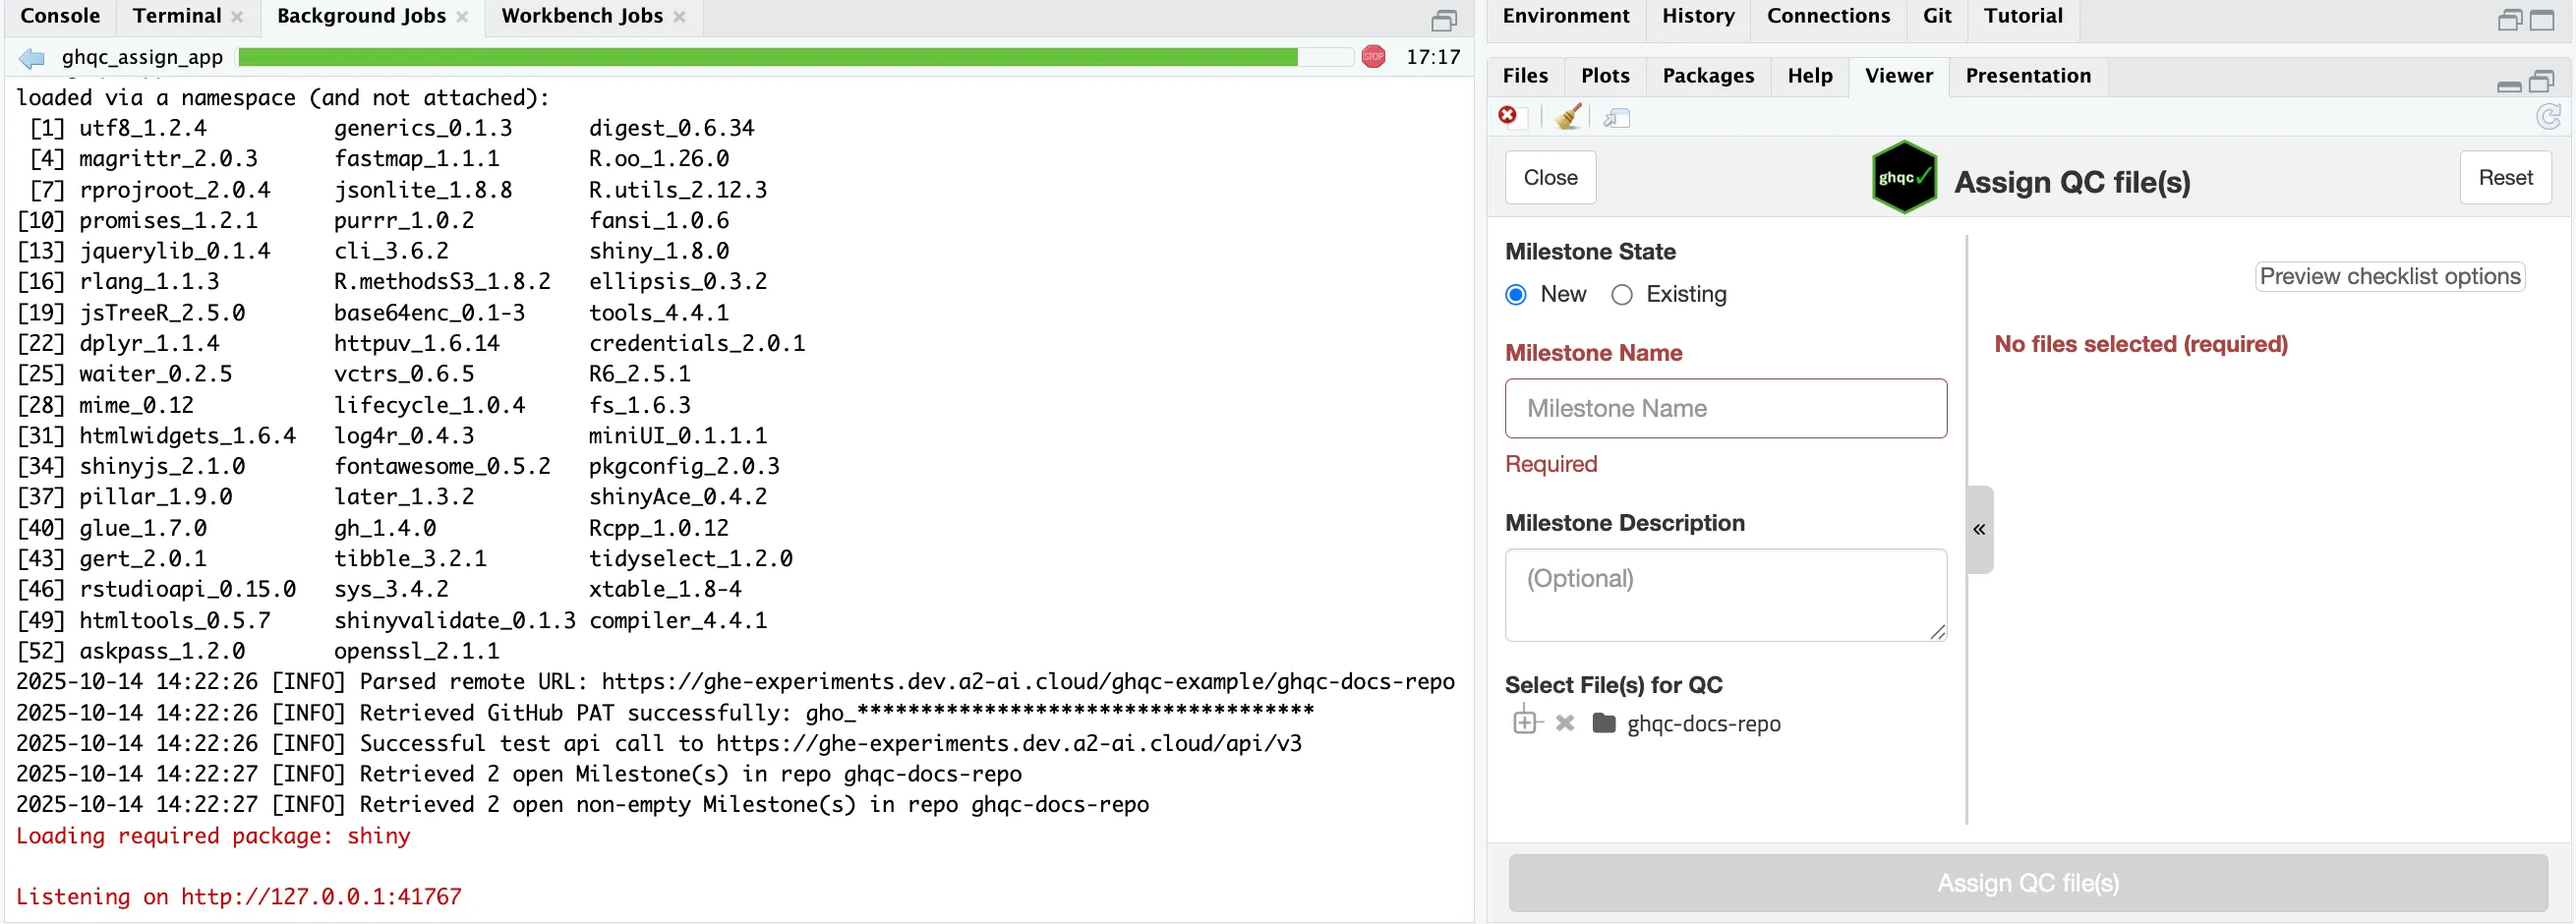Click the ghqc hexagon logo
Screen dimensions: 2576x924
[1903, 178]
